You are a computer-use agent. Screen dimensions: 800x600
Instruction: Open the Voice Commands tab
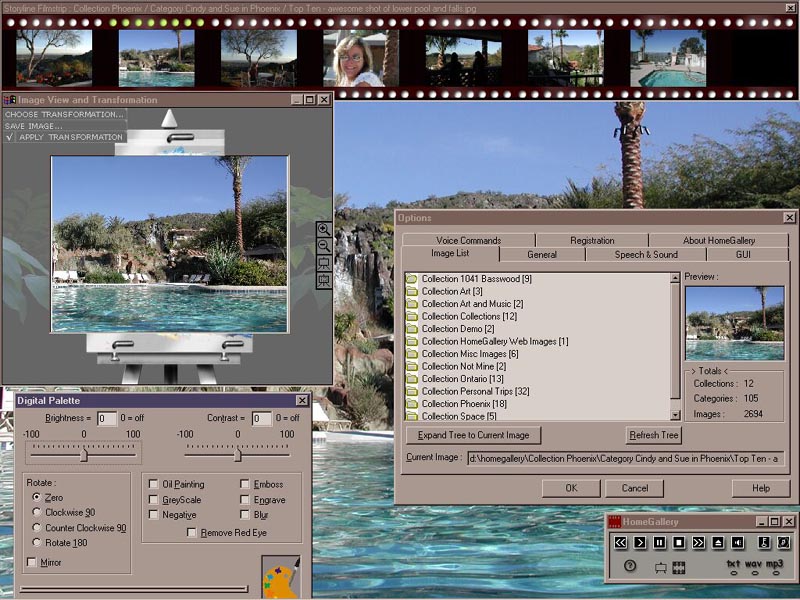468,240
